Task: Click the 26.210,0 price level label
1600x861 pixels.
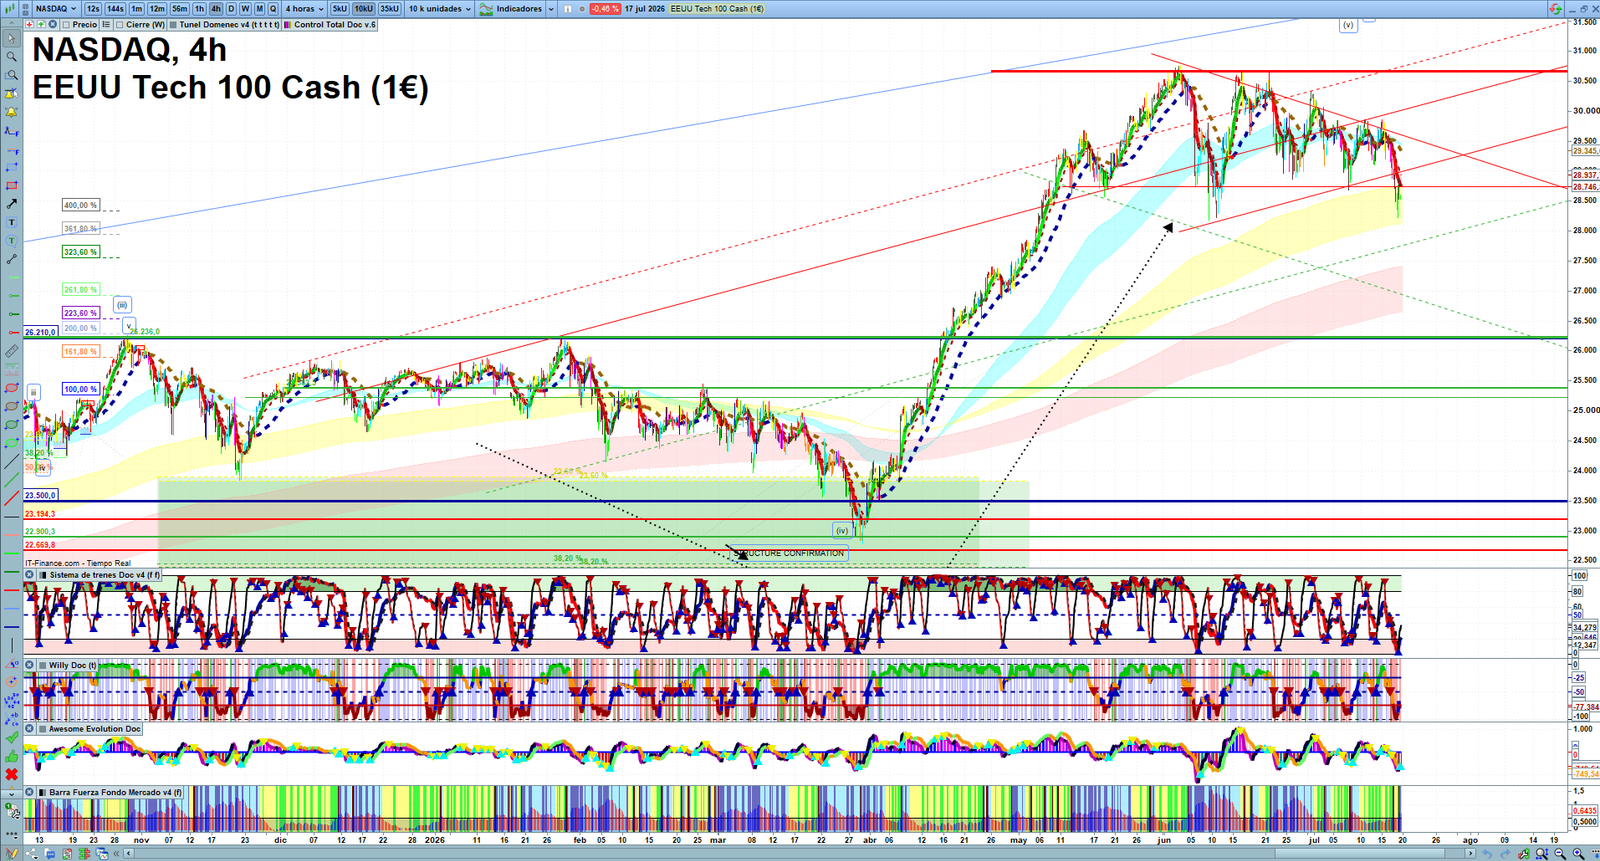Action: pyautogui.click(x=41, y=332)
